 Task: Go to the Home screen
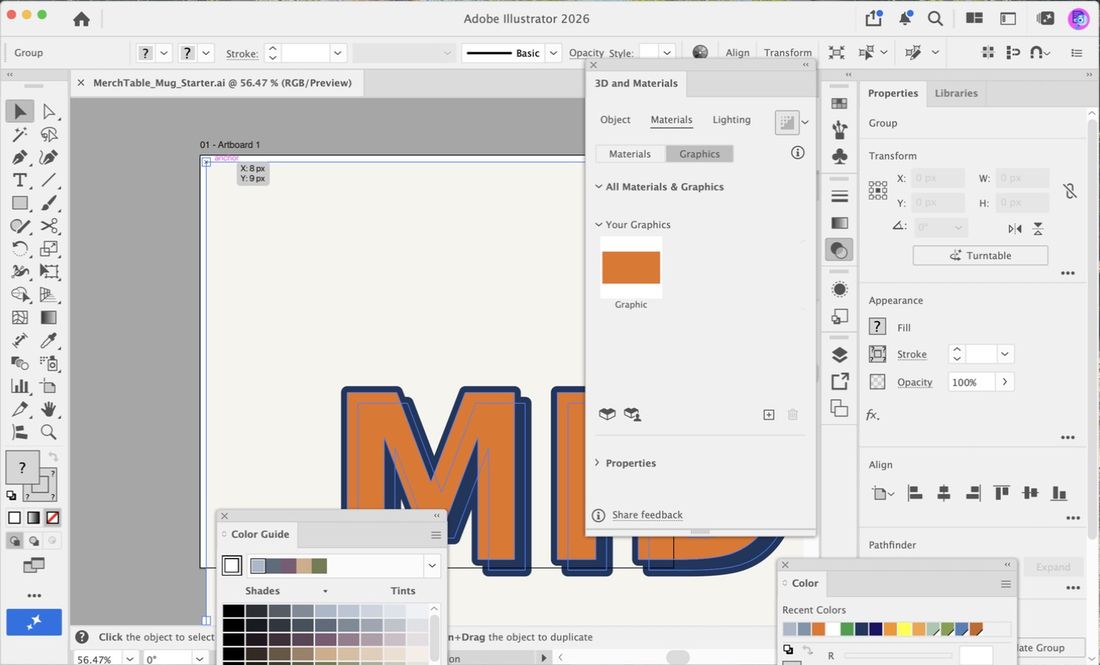(x=81, y=19)
